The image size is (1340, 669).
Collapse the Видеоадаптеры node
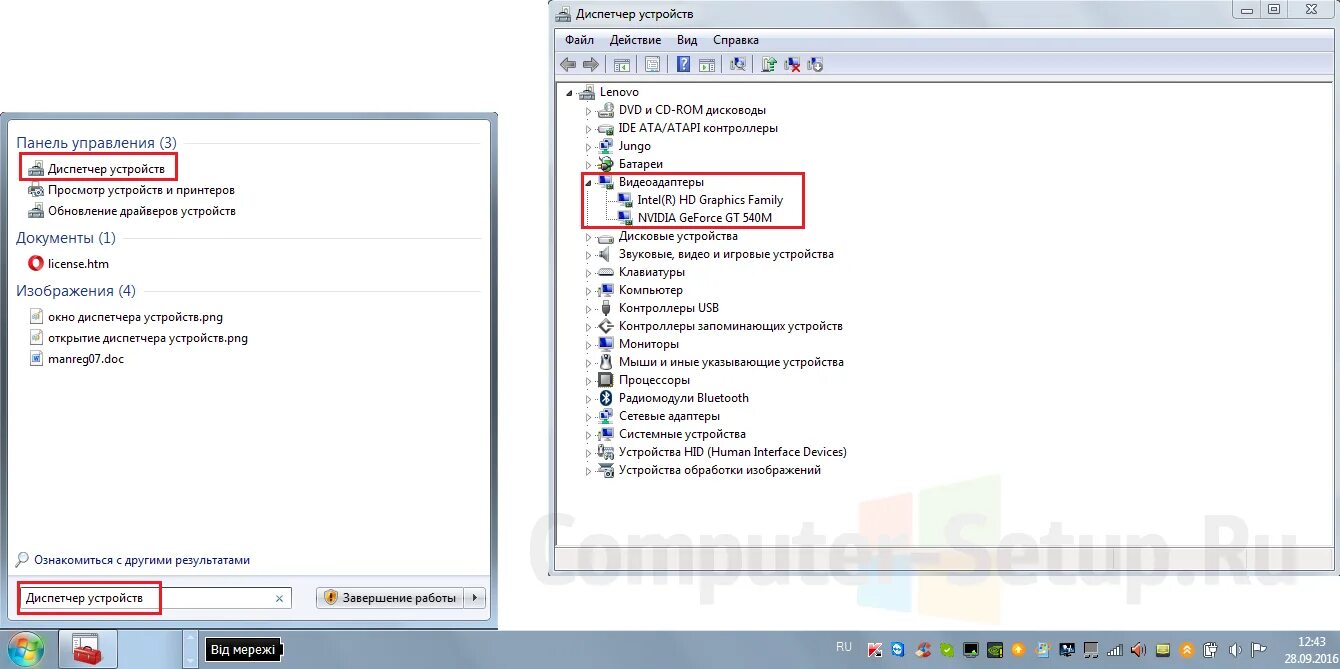(x=589, y=183)
